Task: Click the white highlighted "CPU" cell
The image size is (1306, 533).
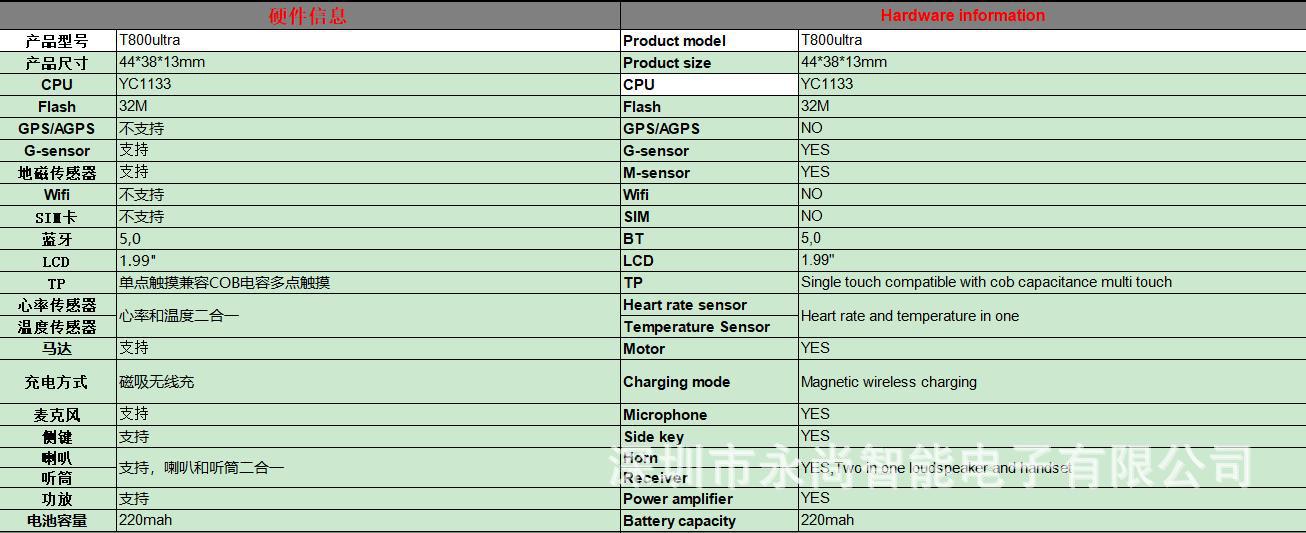Action: pyautogui.click(x=709, y=85)
